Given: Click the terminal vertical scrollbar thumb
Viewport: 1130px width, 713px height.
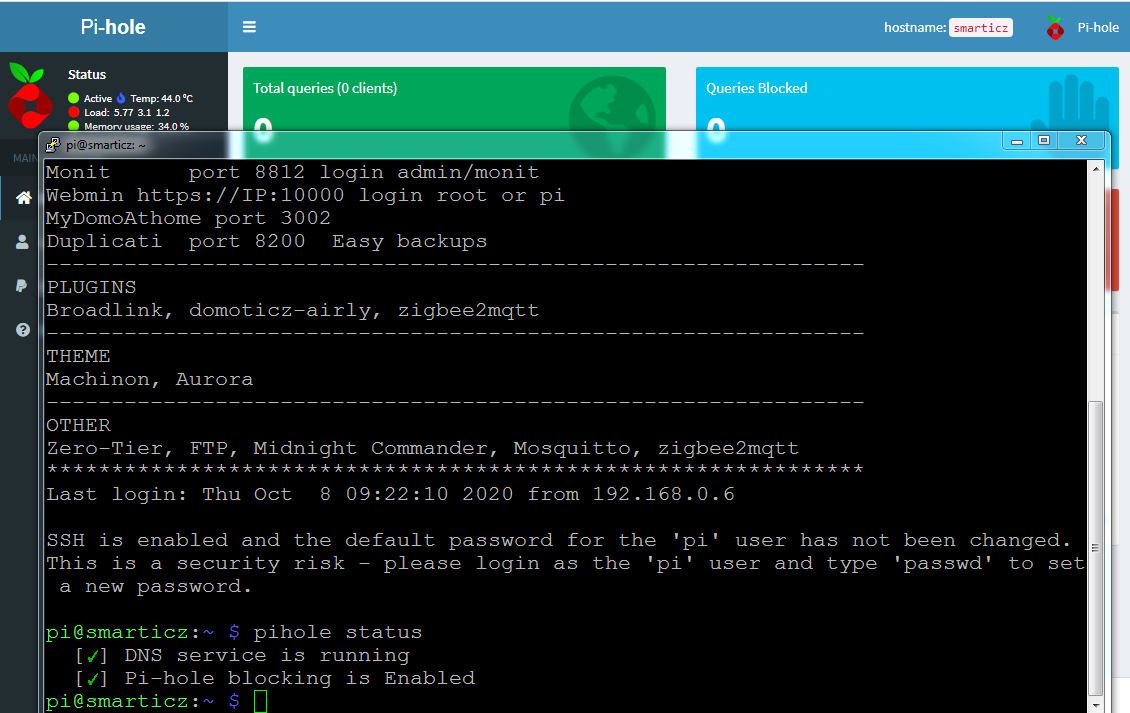Looking at the screenshot, I should 1095,548.
